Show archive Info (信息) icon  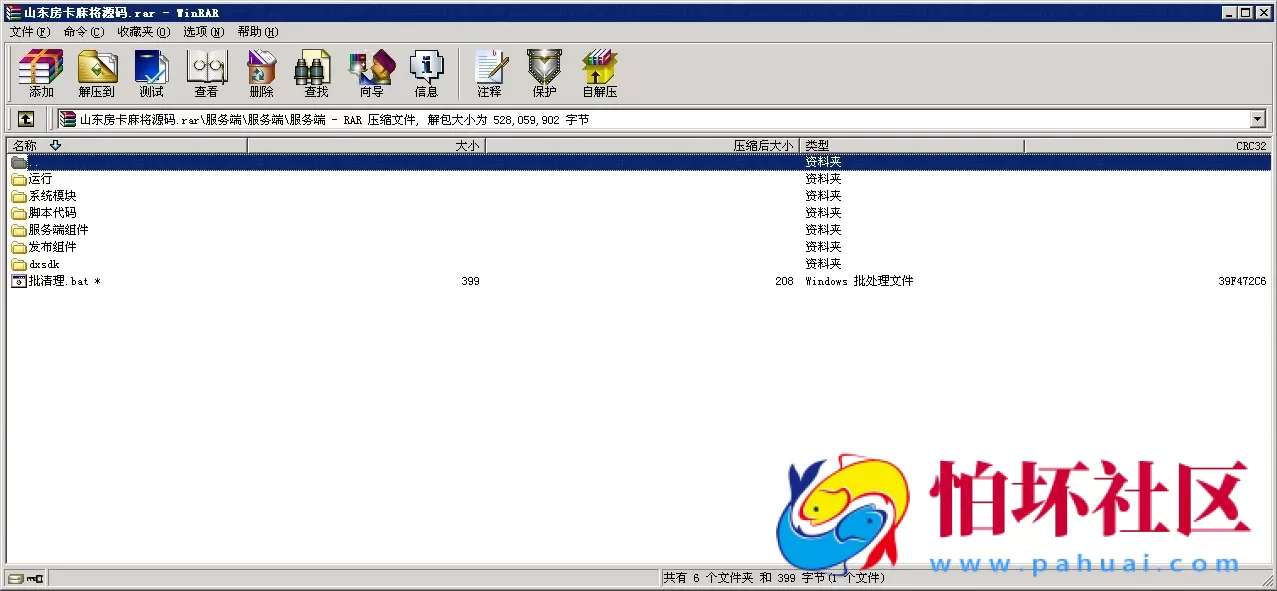(x=426, y=72)
